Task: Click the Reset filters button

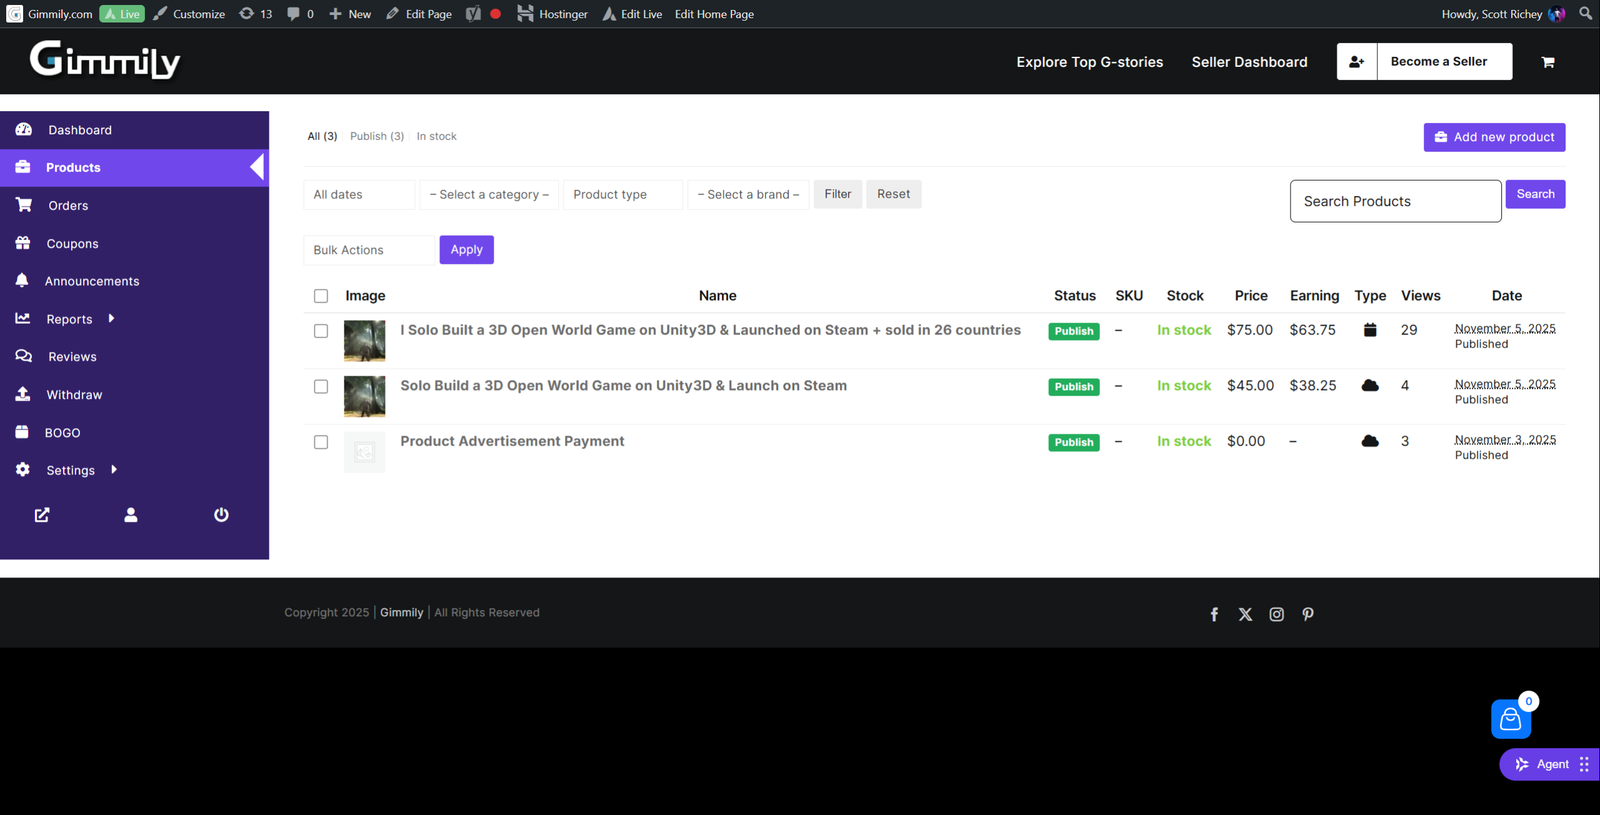Action: click(894, 194)
